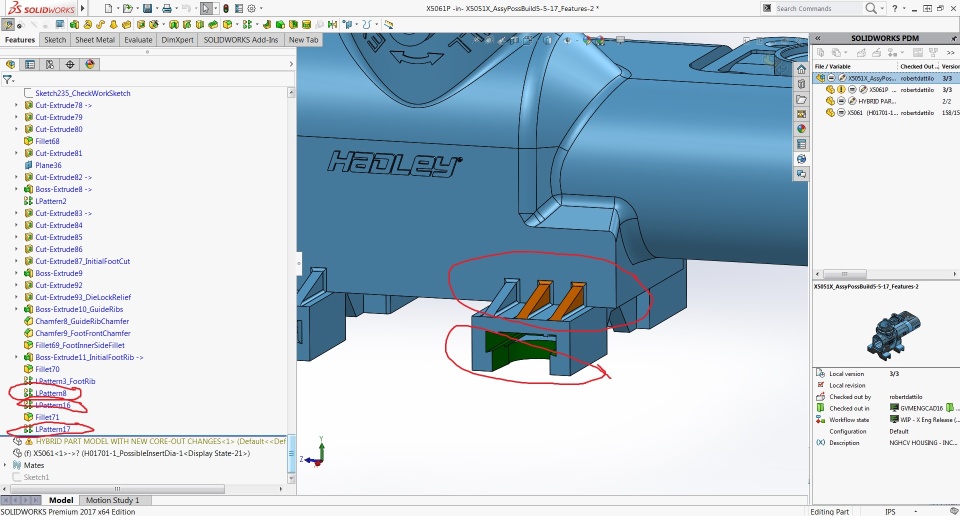Image resolution: width=960 pixels, height=516 pixels.
Task: Click the Reference Geometry icon
Action: (347, 24)
